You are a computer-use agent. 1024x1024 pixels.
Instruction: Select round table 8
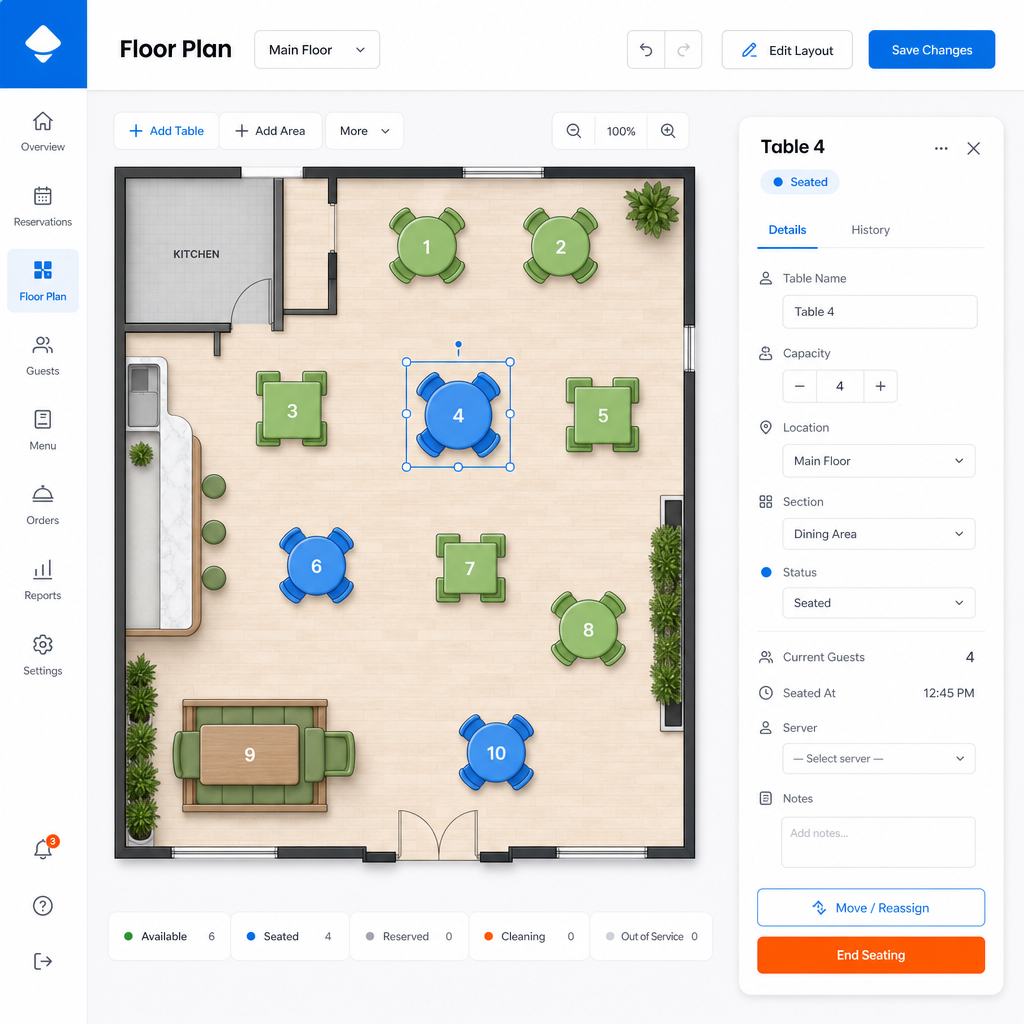coord(588,629)
